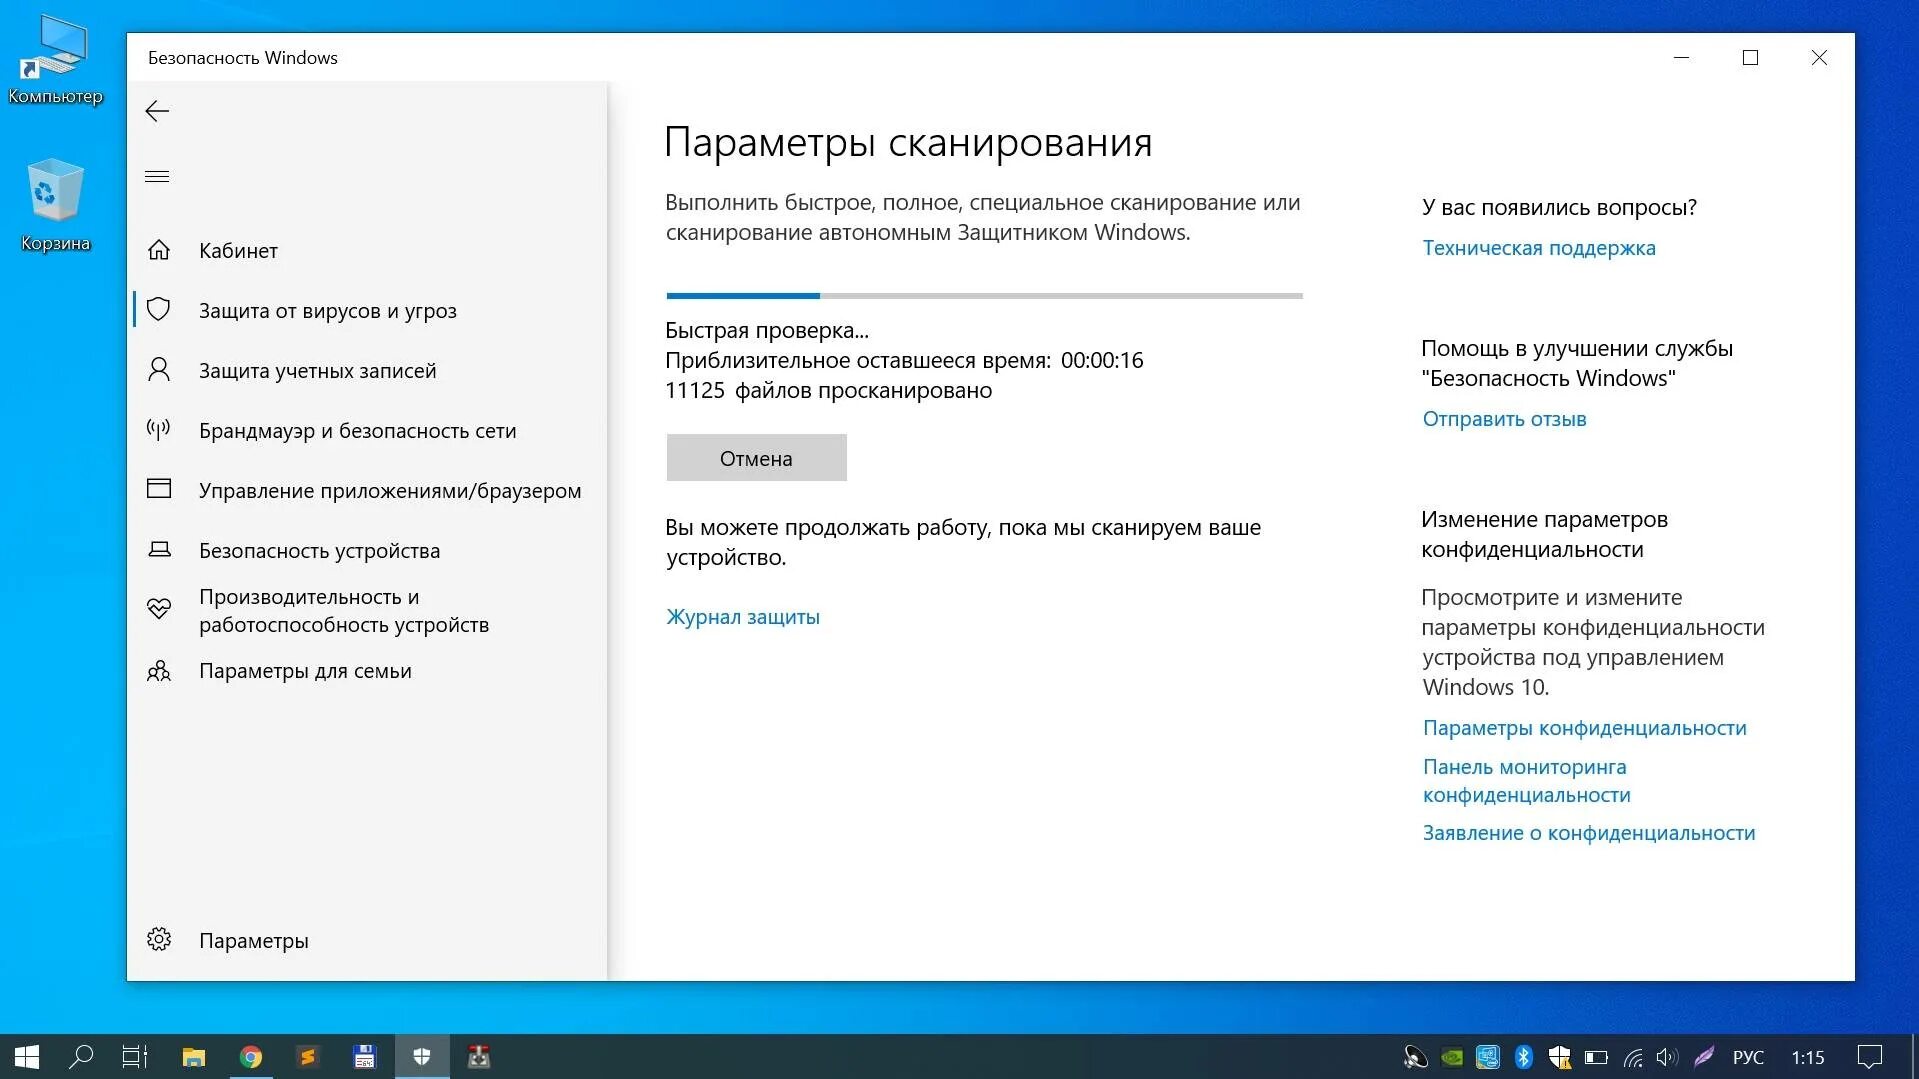Click the family options people icon
This screenshot has height=1079, width=1919.
point(159,670)
